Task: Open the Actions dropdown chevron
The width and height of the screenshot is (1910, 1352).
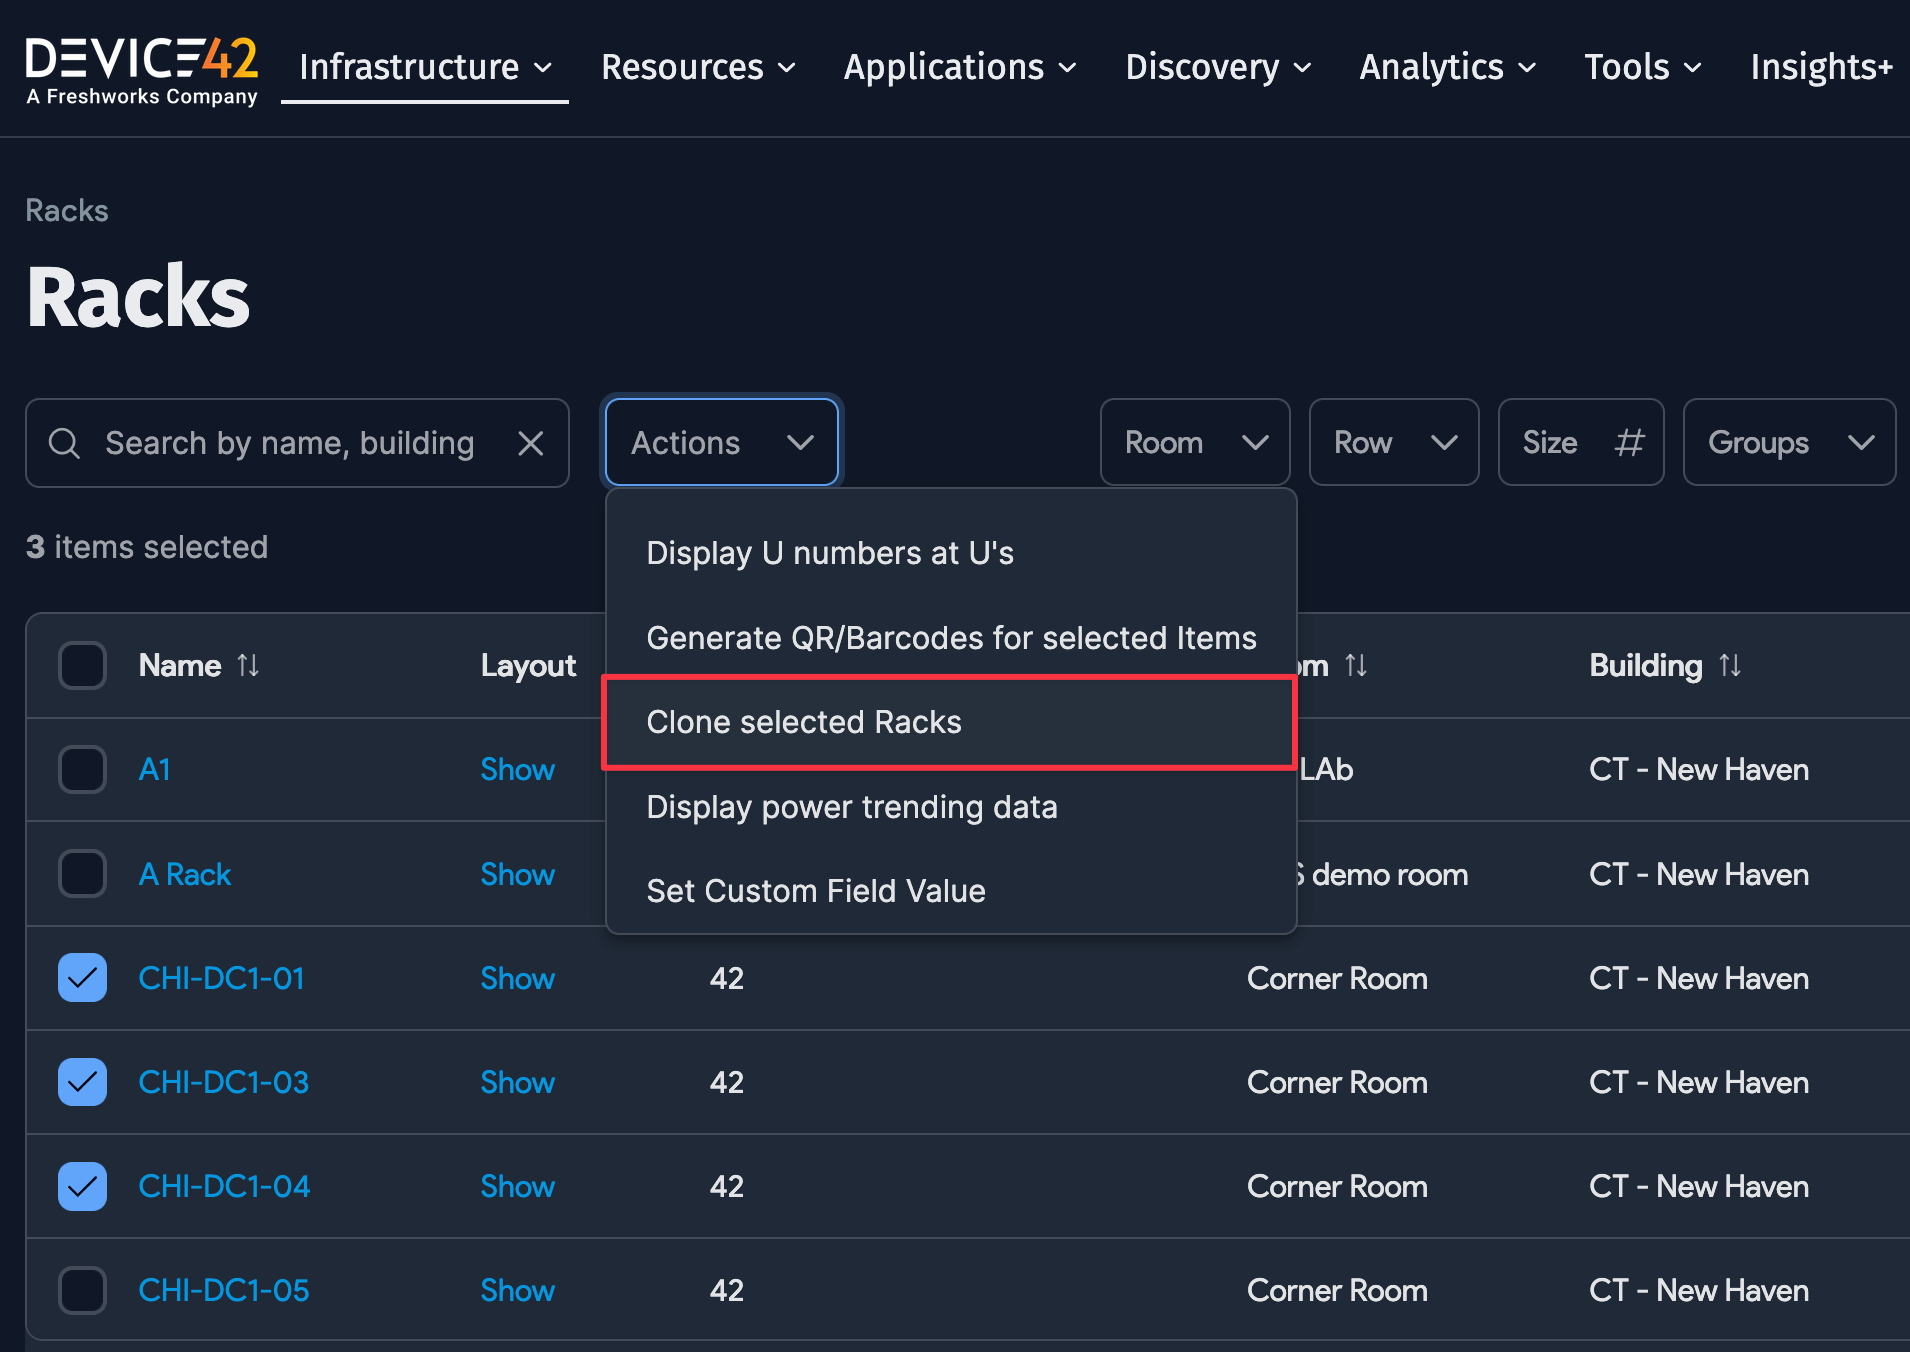Action: 800,442
